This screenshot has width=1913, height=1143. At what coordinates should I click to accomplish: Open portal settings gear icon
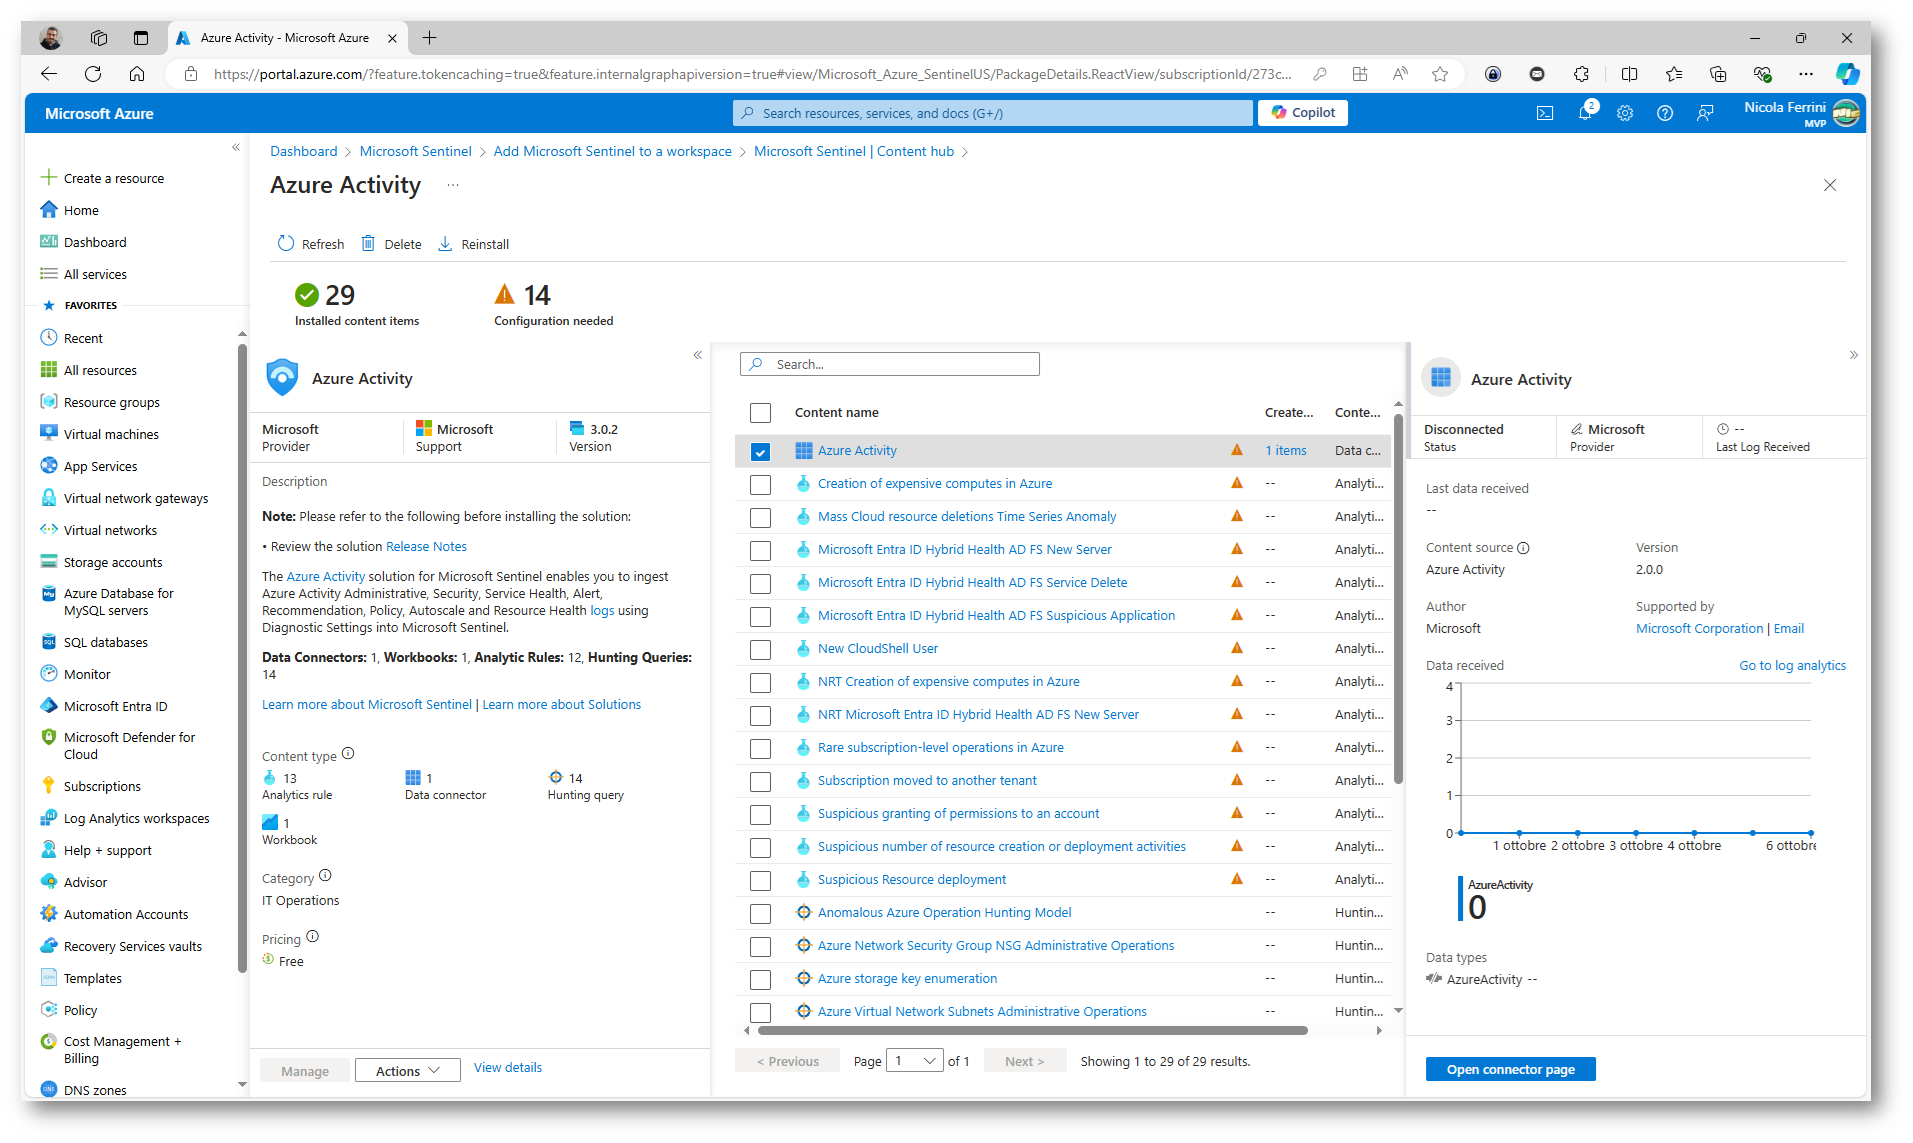tap(1625, 113)
